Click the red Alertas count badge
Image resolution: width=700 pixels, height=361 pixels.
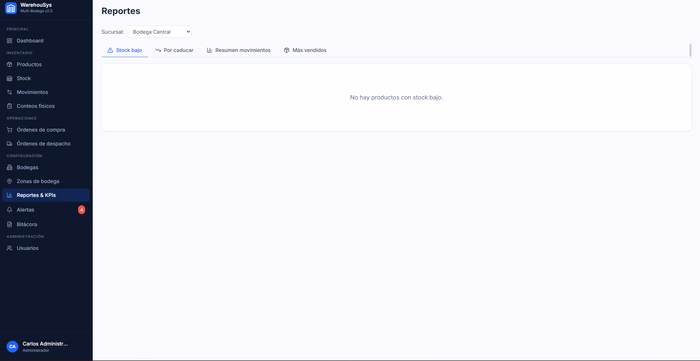click(81, 210)
